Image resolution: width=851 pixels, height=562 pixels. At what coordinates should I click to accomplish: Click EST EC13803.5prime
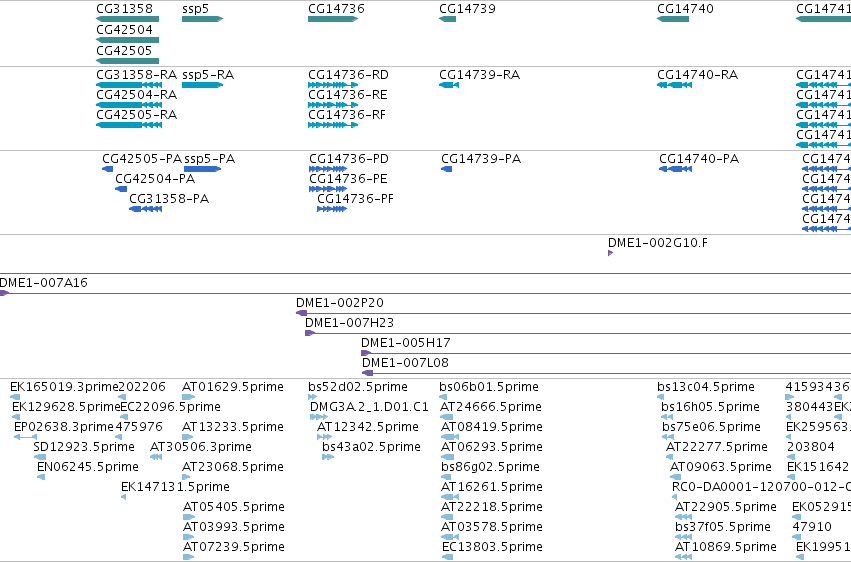coord(493,547)
